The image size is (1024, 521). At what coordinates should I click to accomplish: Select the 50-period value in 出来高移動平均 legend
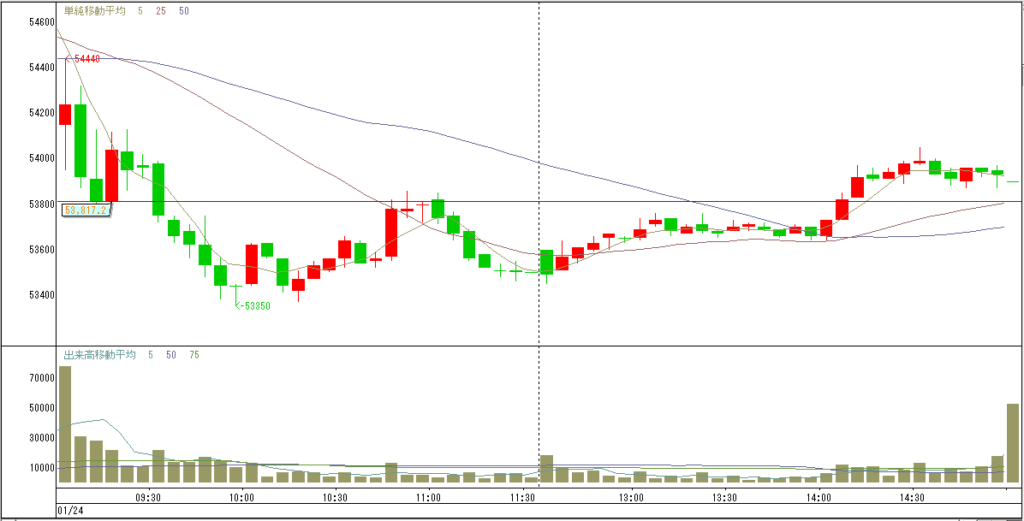pyautogui.click(x=172, y=355)
